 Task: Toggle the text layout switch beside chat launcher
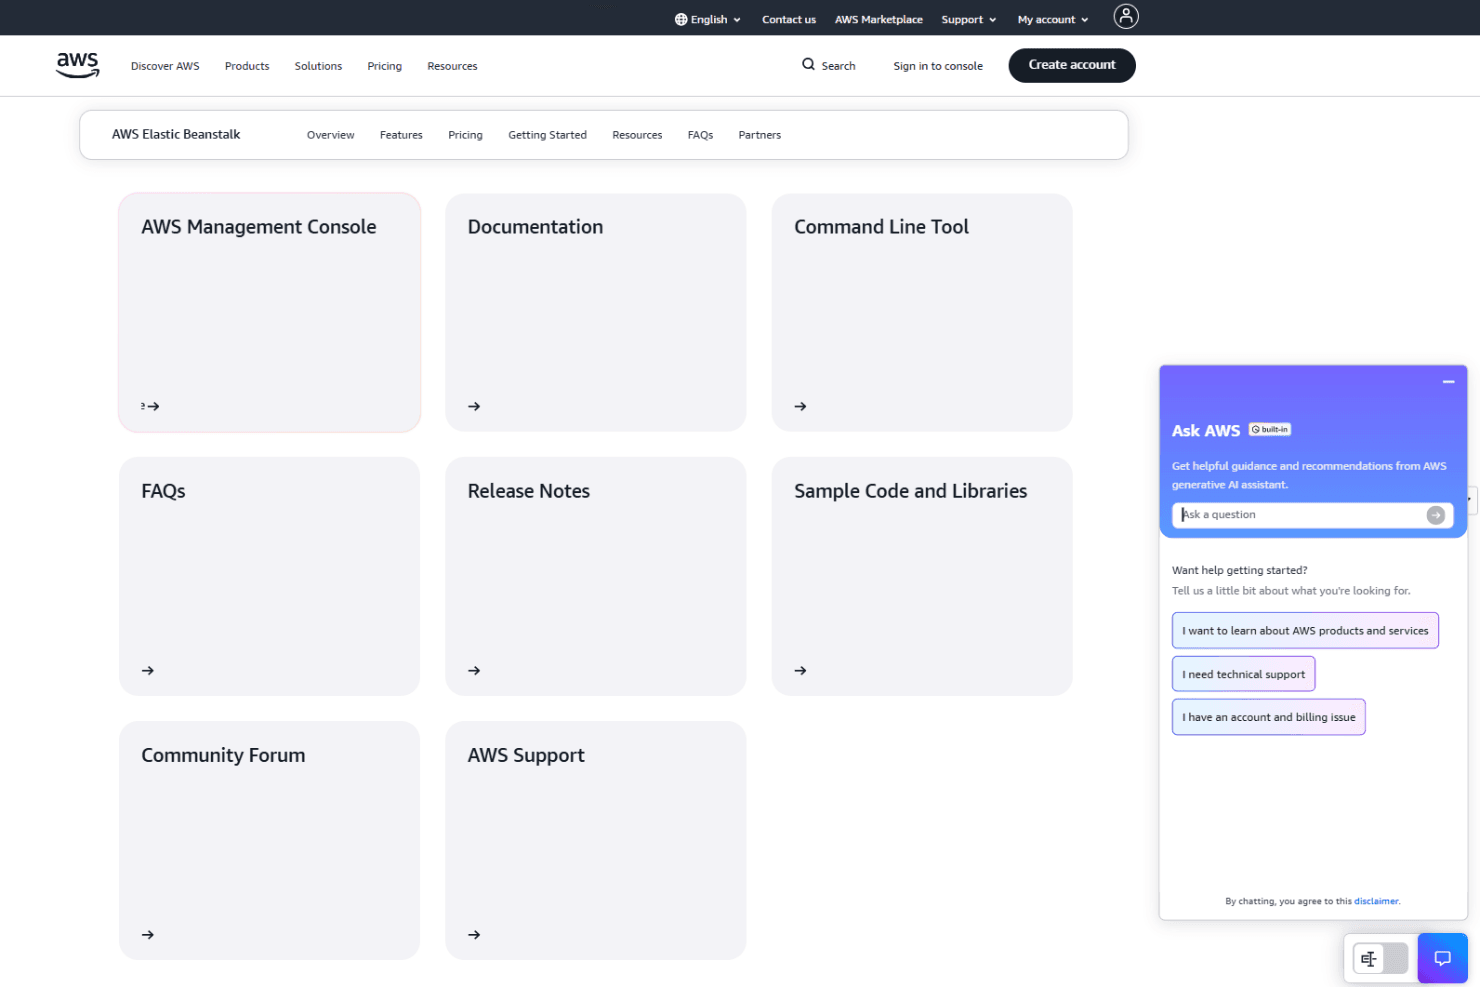[x=1380, y=958]
